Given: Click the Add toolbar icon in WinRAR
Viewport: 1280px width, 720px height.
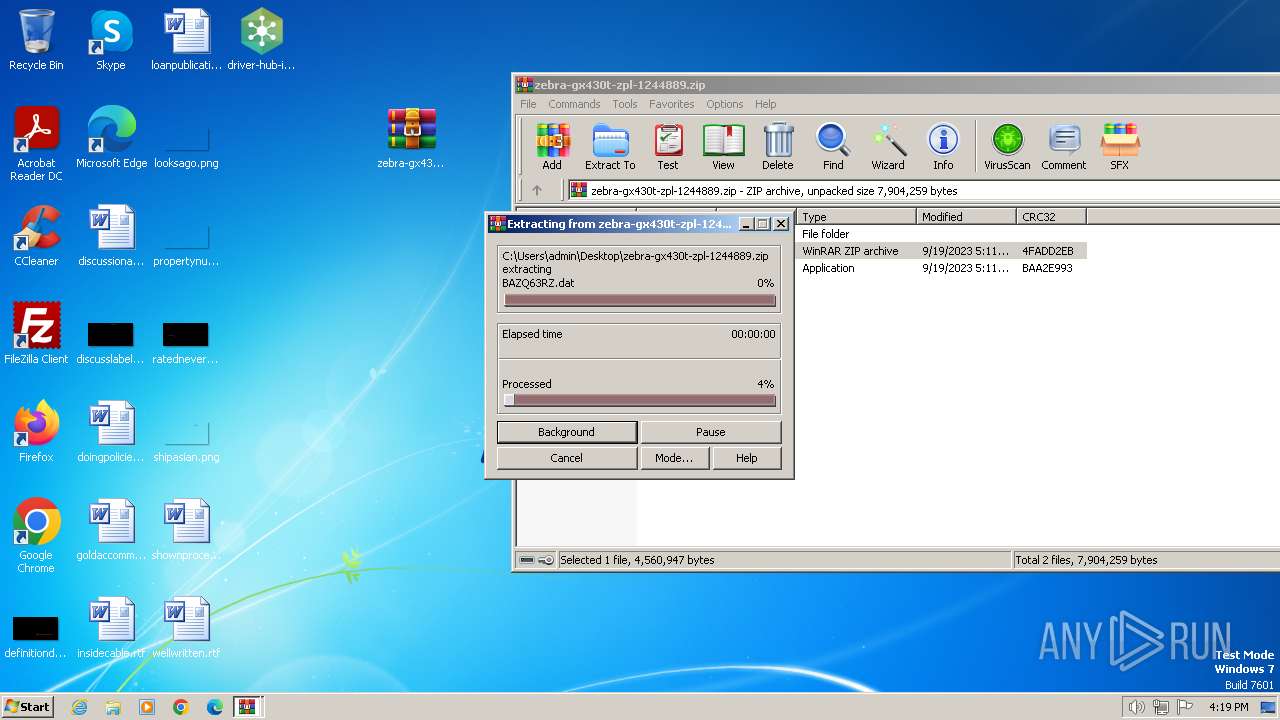Looking at the screenshot, I should [552, 147].
